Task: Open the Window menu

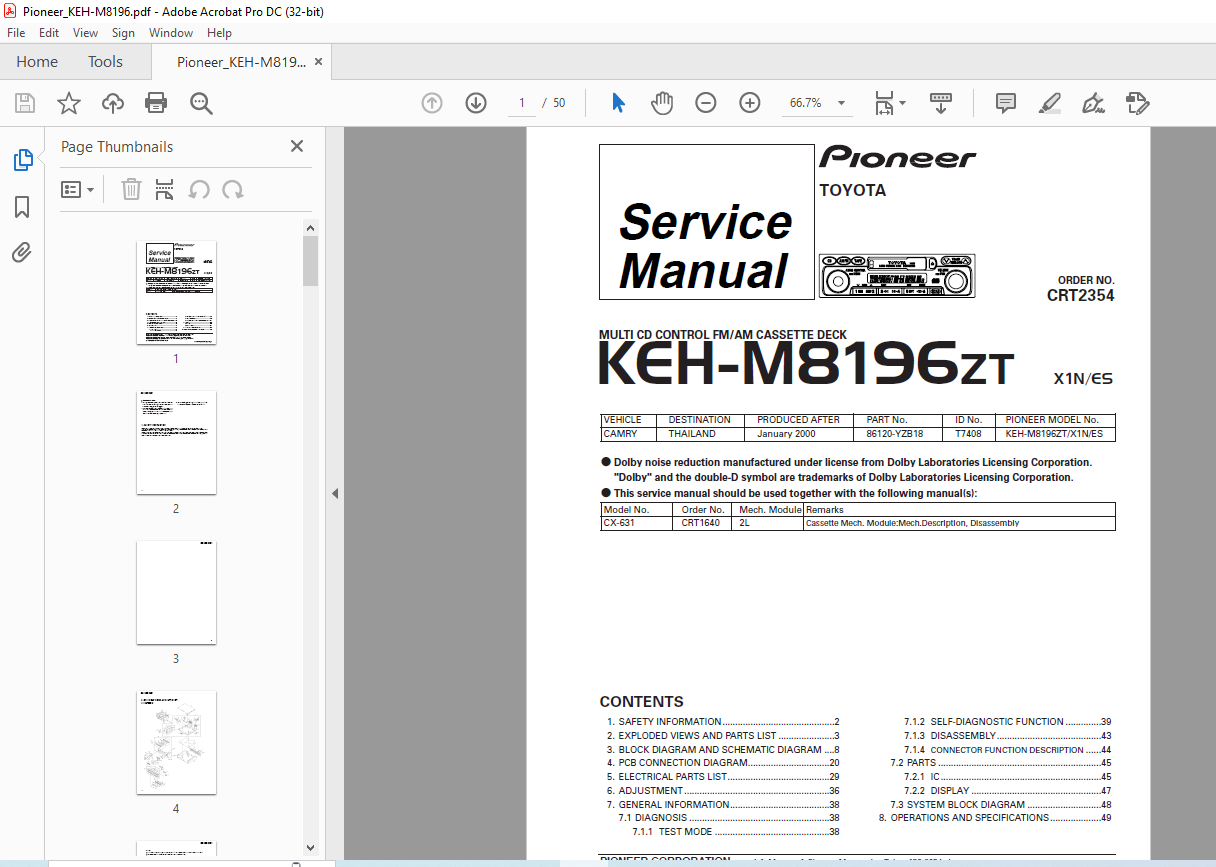Action: [x=171, y=33]
